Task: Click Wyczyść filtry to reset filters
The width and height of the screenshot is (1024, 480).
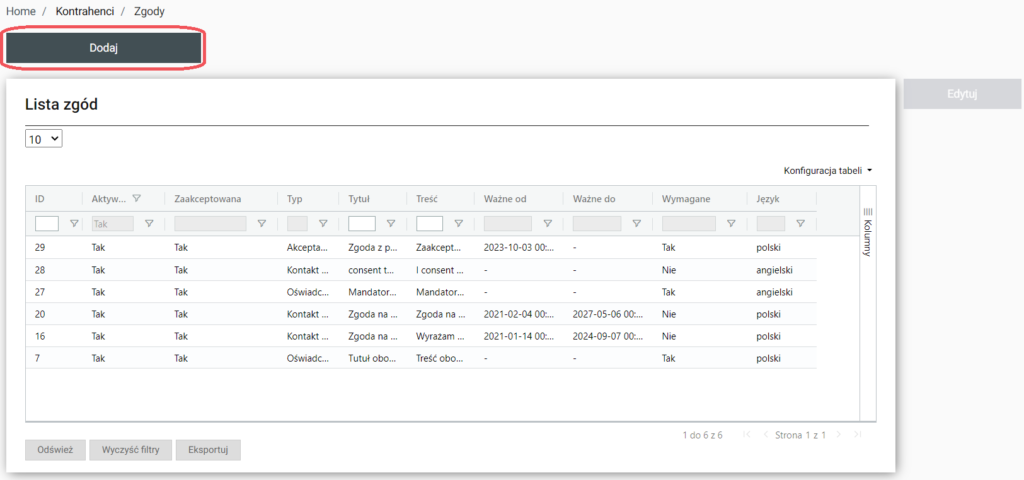Action: pos(130,450)
